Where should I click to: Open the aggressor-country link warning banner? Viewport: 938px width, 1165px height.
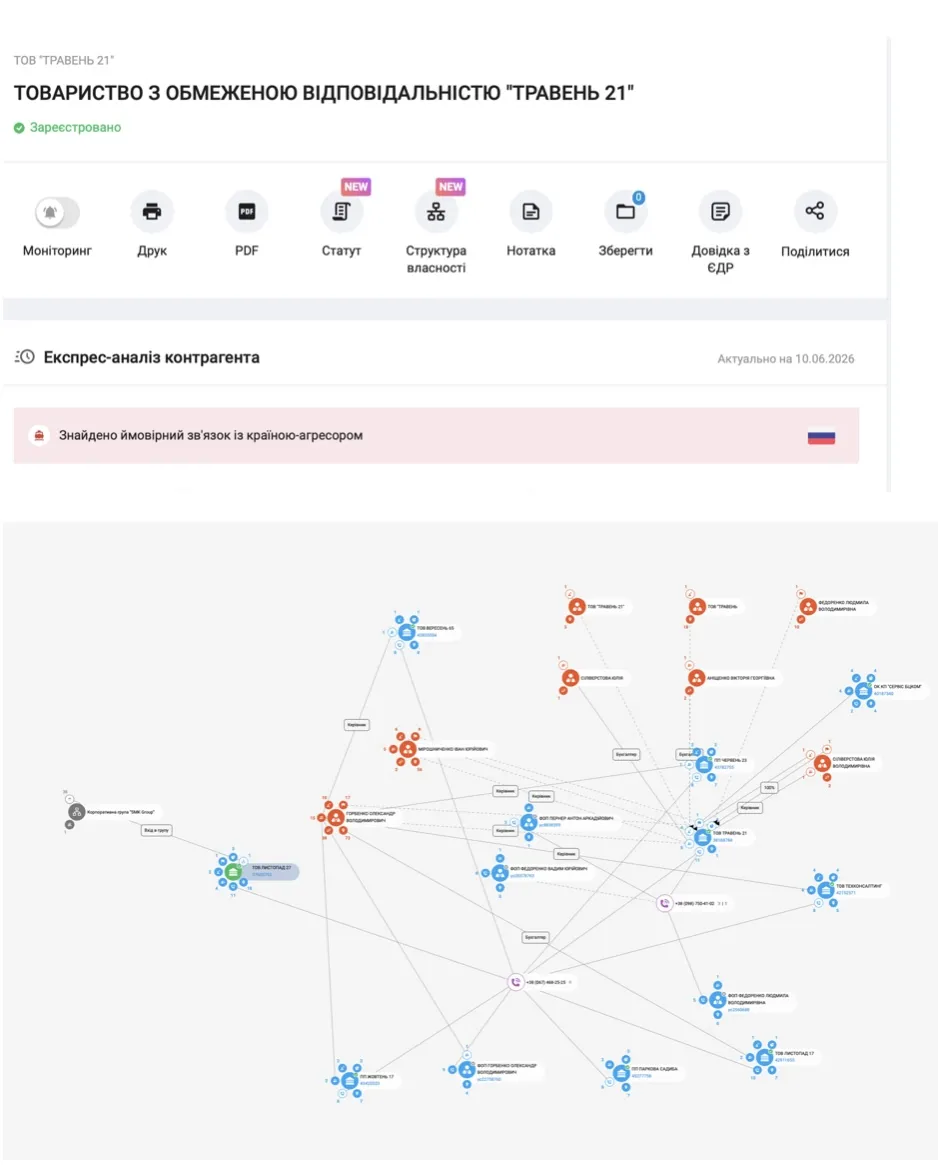[436, 435]
